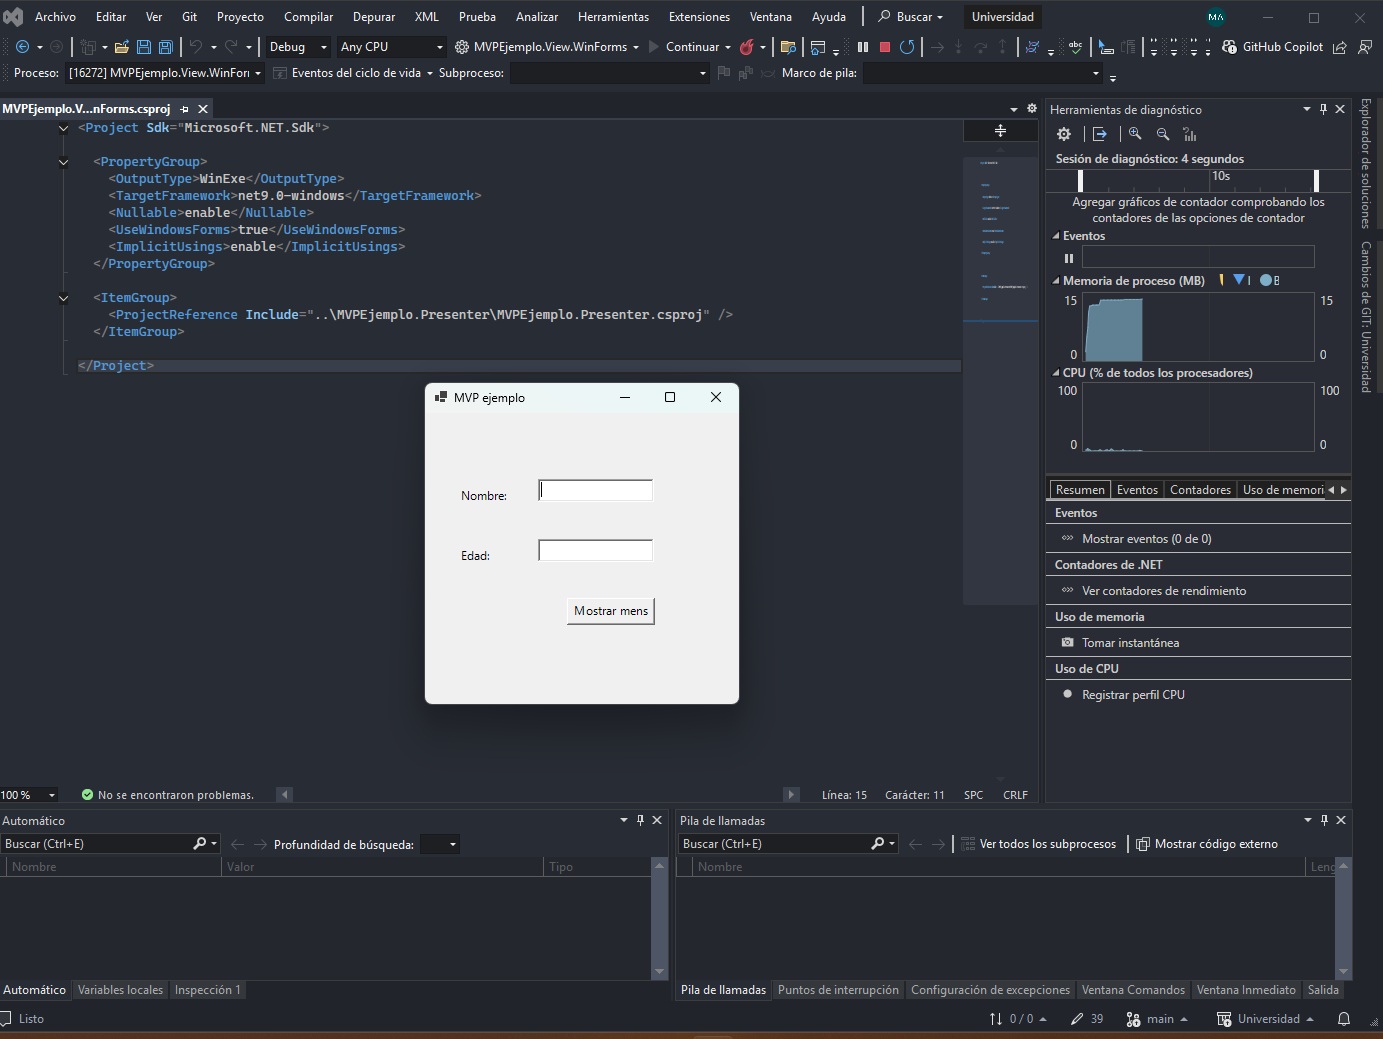Open the Depurar menu
Screen dimensions: 1383x1039
374,17
